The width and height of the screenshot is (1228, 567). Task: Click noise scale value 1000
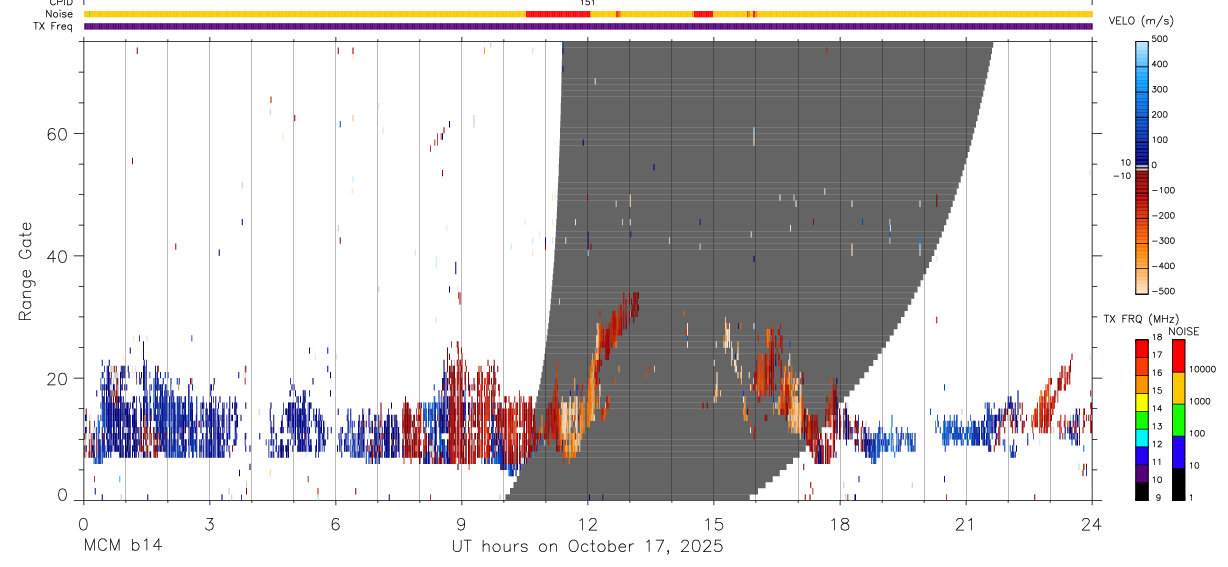point(1200,402)
